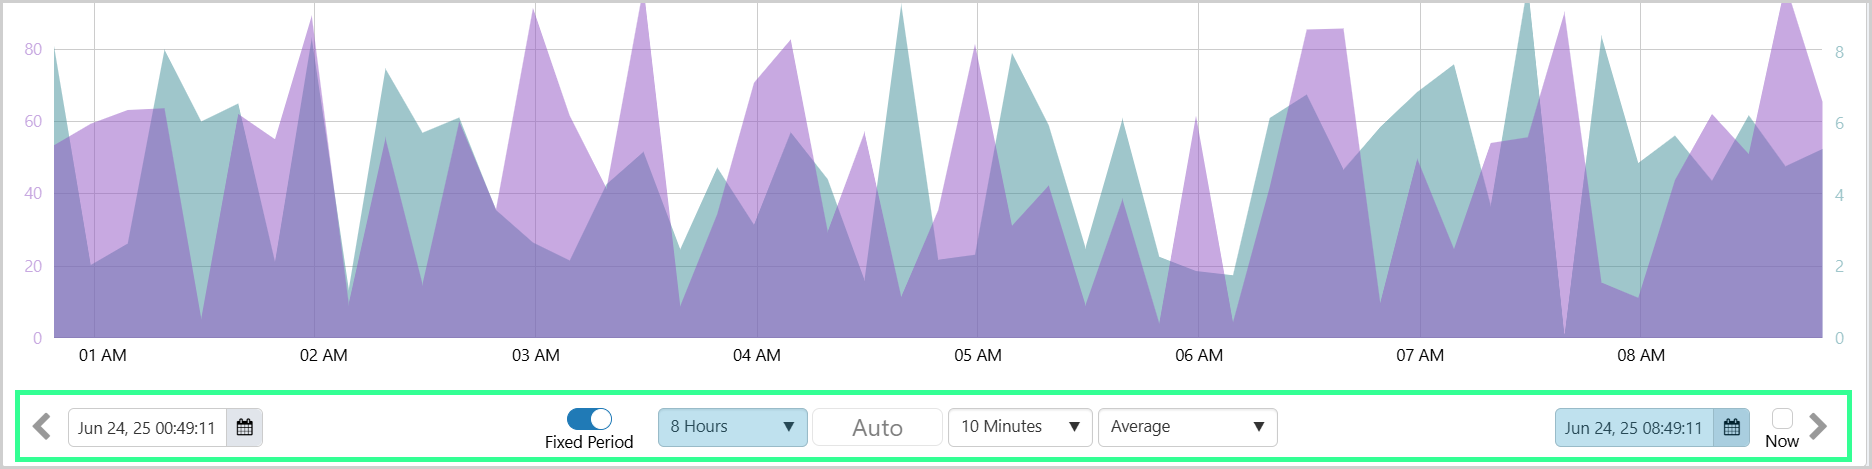Image resolution: width=1872 pixels, height=469 pixels.
Task: Click the teal right axis value 8
Action: 1839,52
